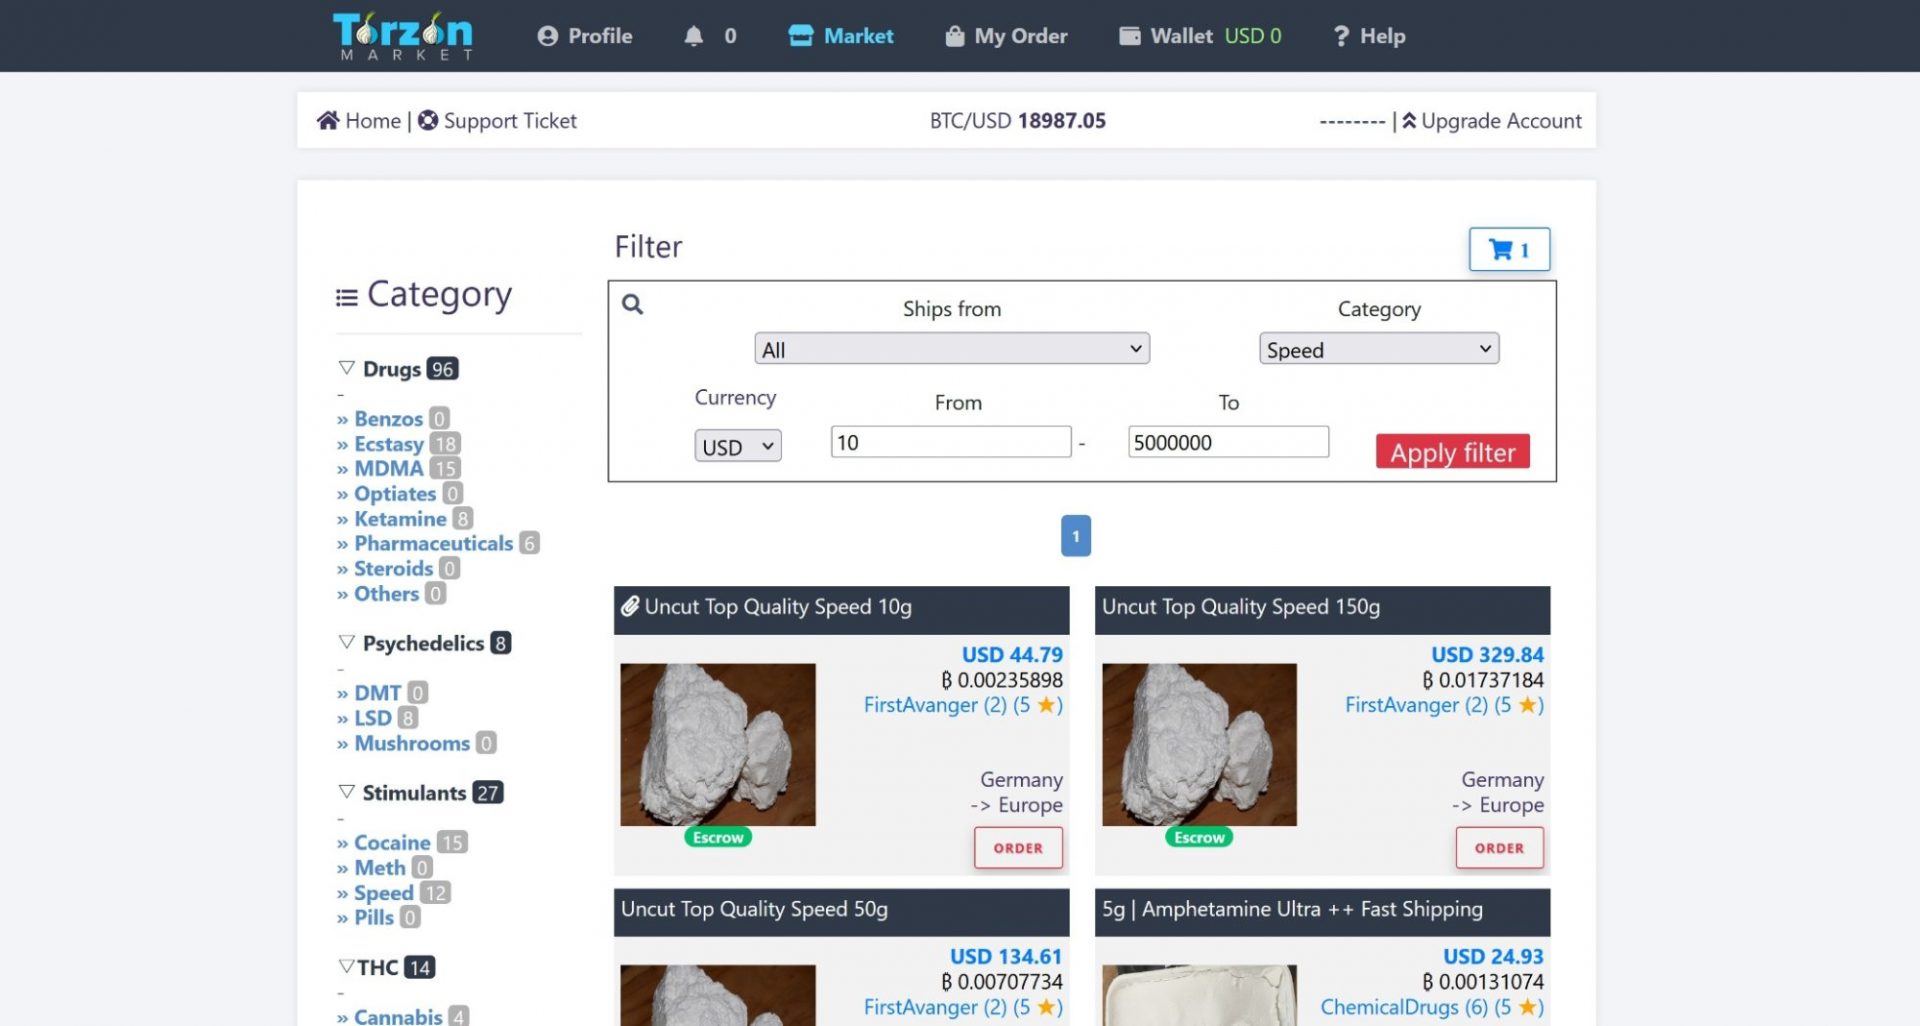Select page 1 of results
Viewport: 1920px width, 1026px height.
[x=1075, y=536]
